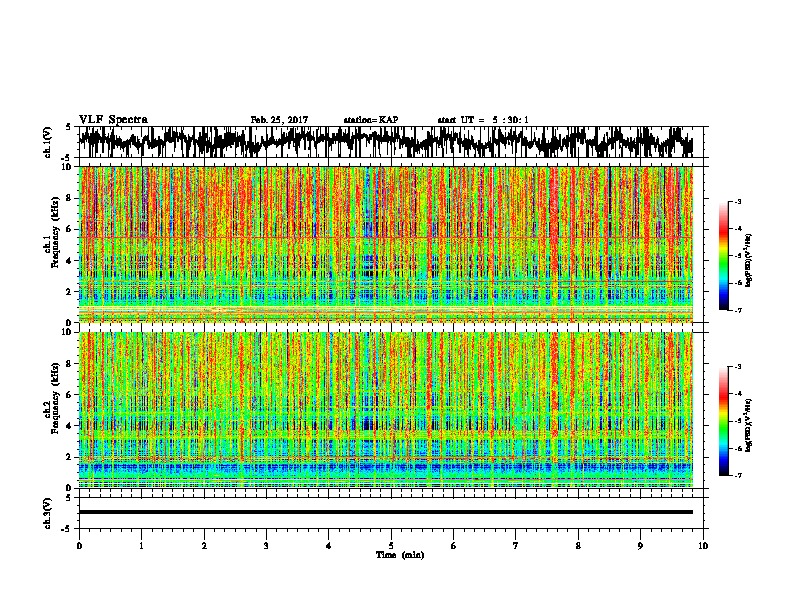This screenshot has width=792, height=612.
Task: Click the '5' tick on ch.1(V) axis
Action: (68, 127)
